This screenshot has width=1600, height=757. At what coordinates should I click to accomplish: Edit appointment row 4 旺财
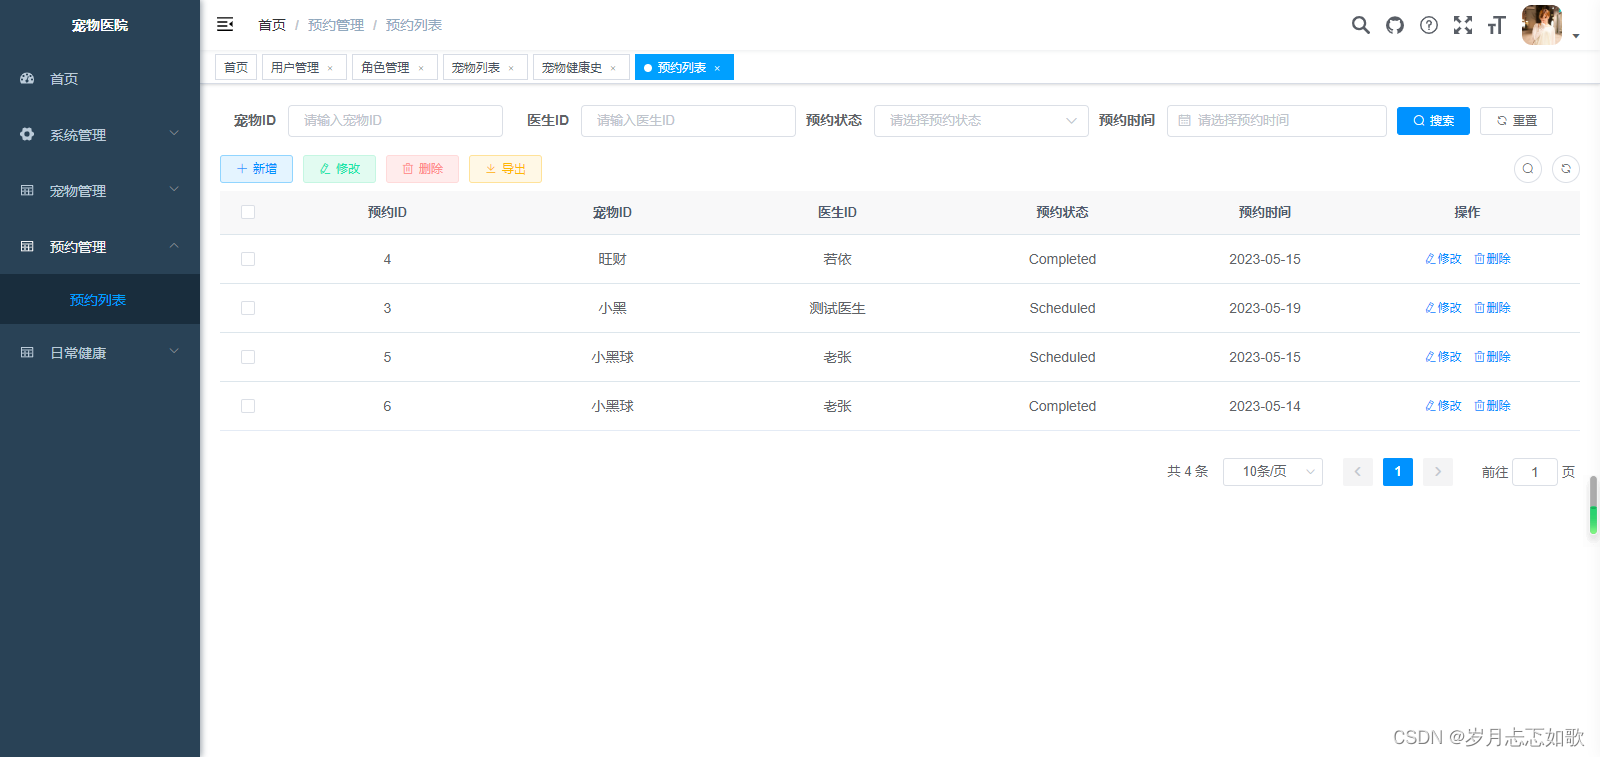tap(1443, 259)
